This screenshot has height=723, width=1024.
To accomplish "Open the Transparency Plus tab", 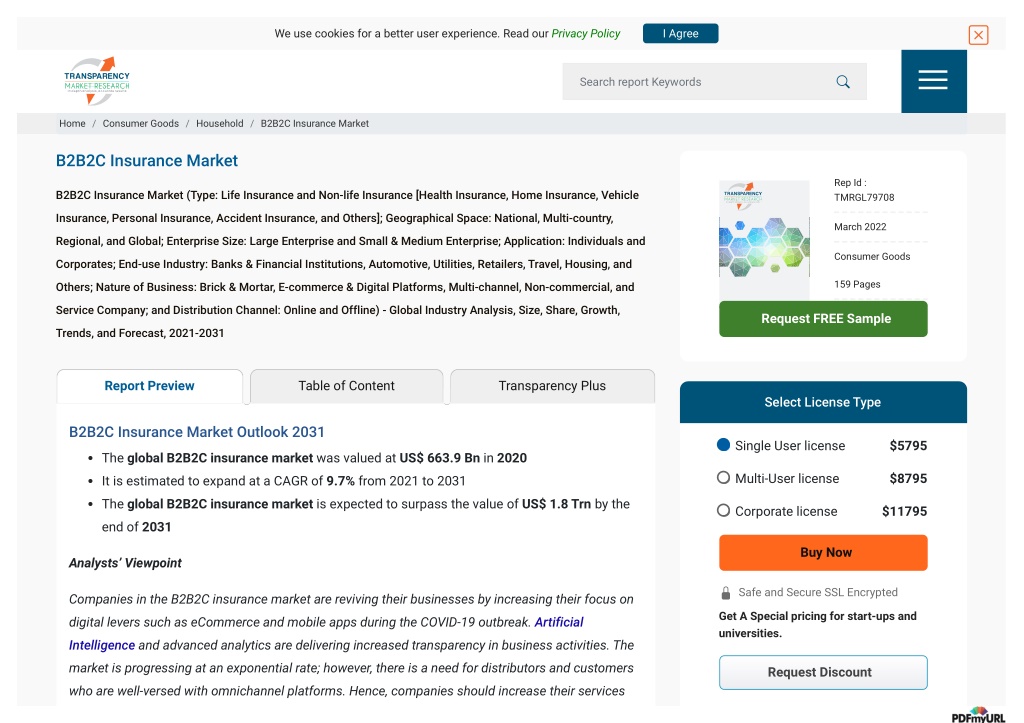I will tap(552, 386).
